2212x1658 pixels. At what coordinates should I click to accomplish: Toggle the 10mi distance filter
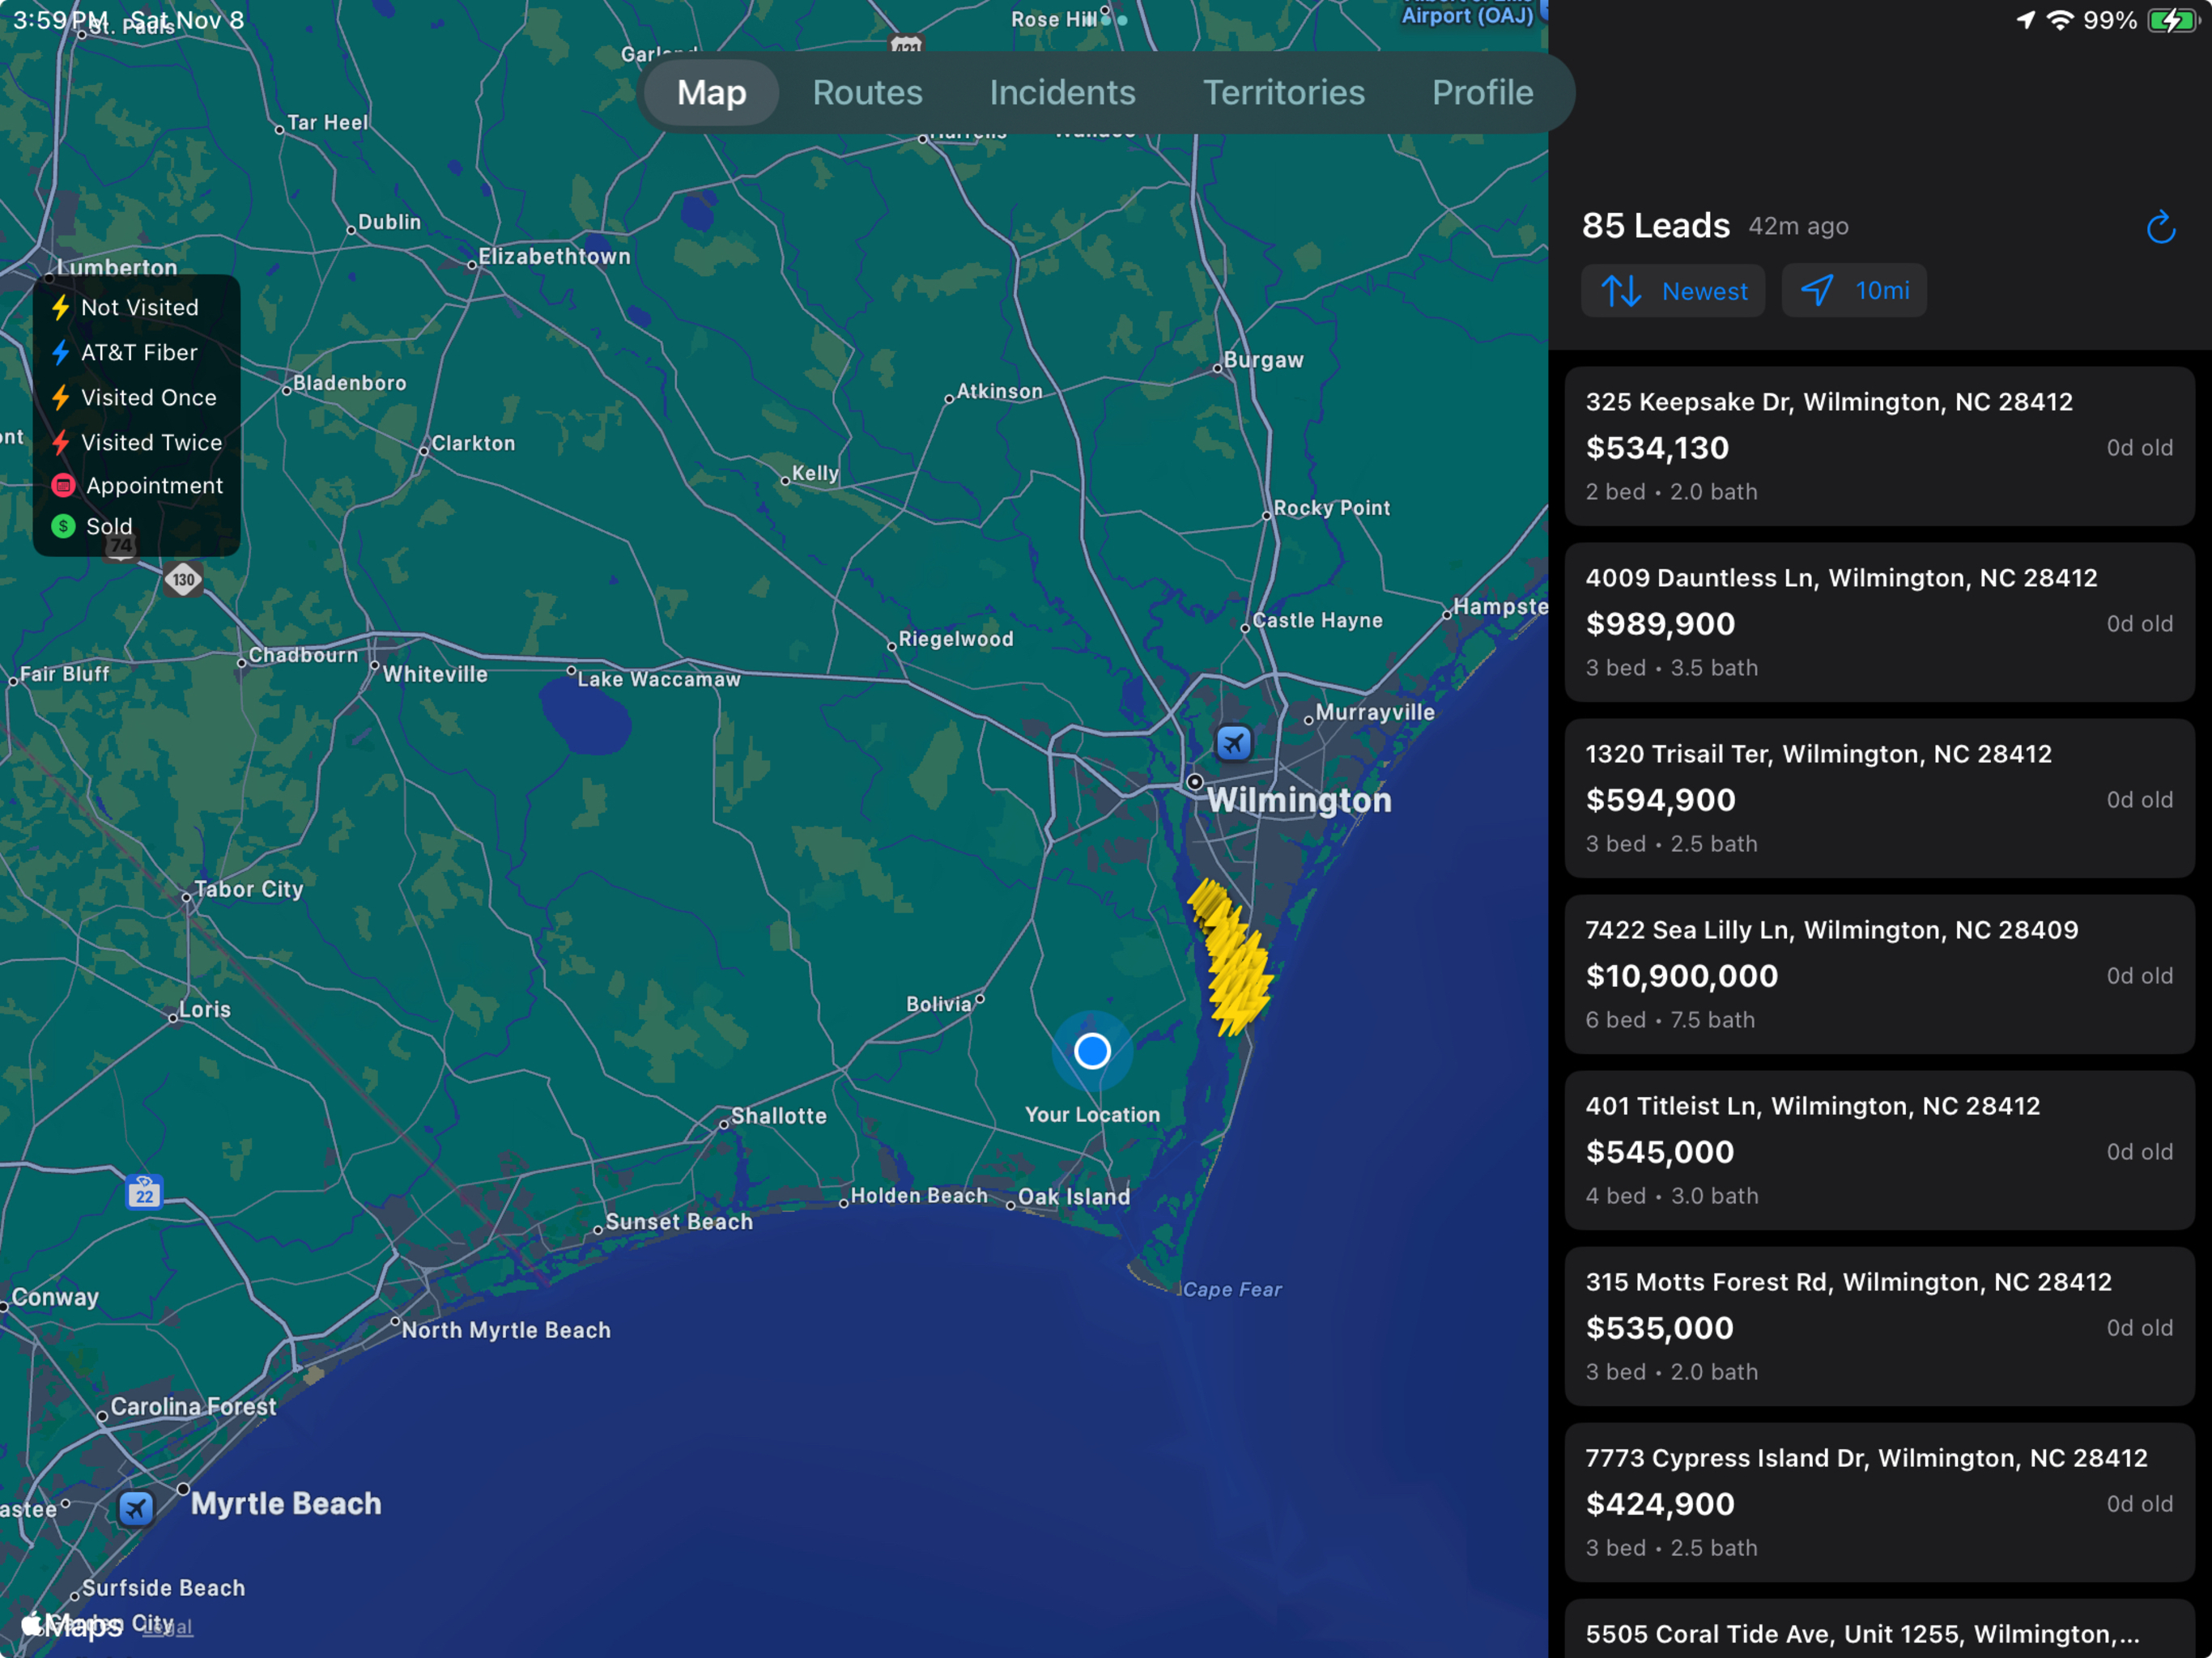(1854, 290)
